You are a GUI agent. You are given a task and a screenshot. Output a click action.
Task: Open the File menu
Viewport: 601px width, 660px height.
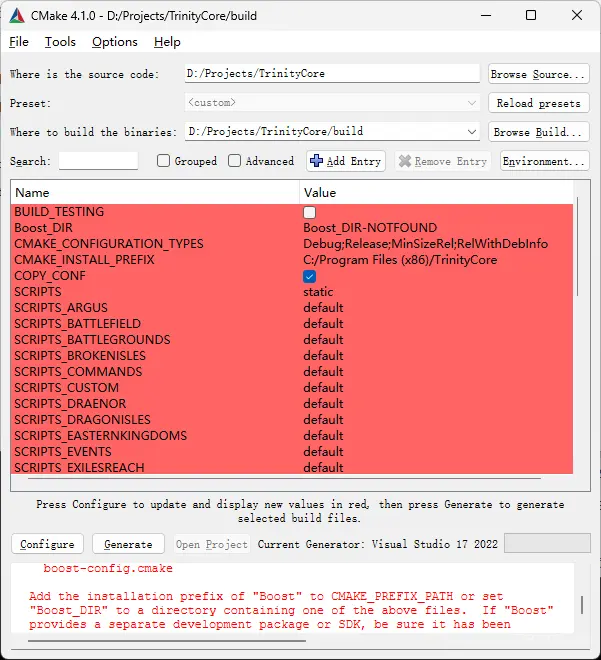tap(19, 42)
